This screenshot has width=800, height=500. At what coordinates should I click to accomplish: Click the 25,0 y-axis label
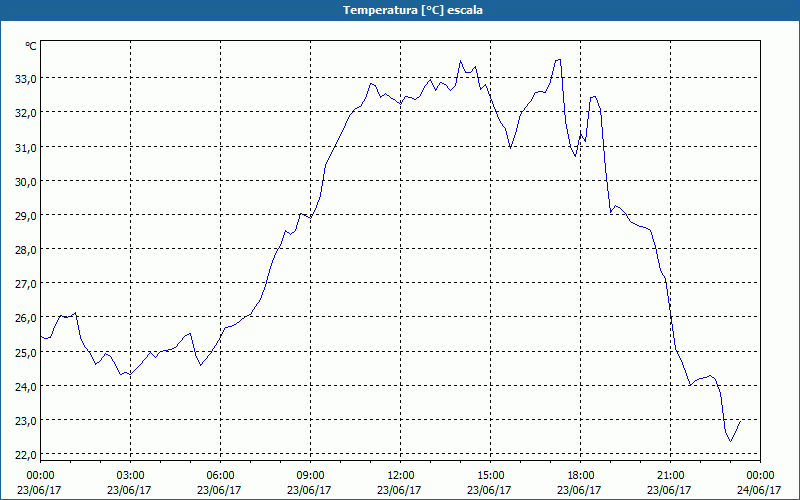pyautogui.click(x=24, y=353)
